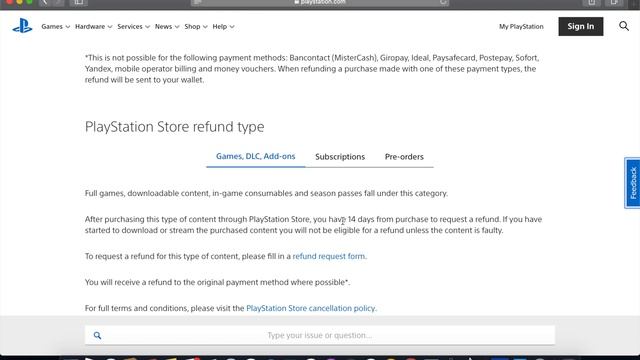Click the Sign In button
This screenshot has width=640, height=360.
coord(580,27)
